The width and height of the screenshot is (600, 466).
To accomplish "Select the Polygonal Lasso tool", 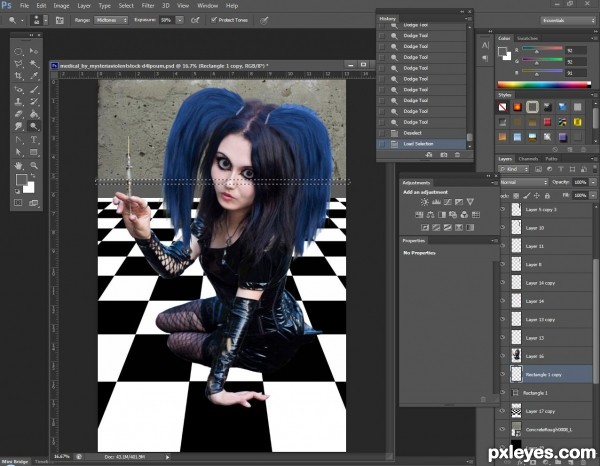I will click(18, 64).
